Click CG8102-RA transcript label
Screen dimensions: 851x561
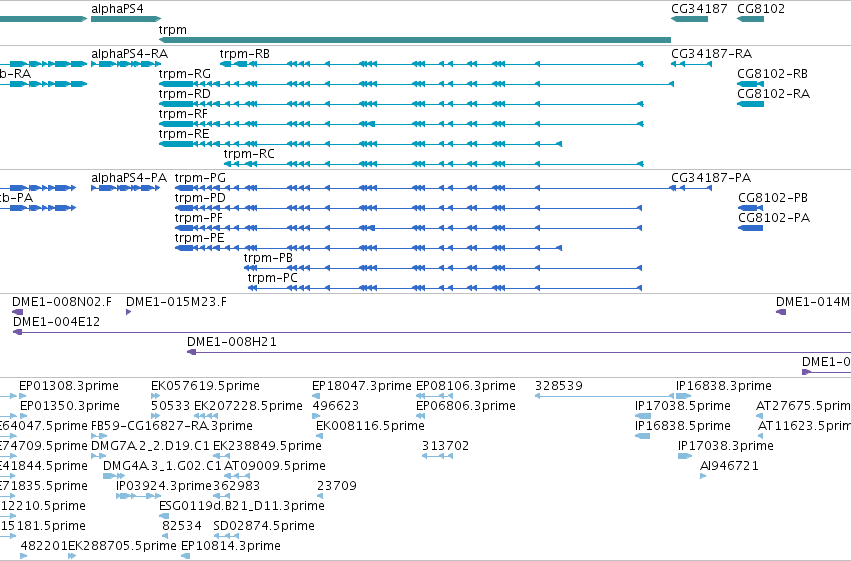pyautogui.click(x=773, y=94)
